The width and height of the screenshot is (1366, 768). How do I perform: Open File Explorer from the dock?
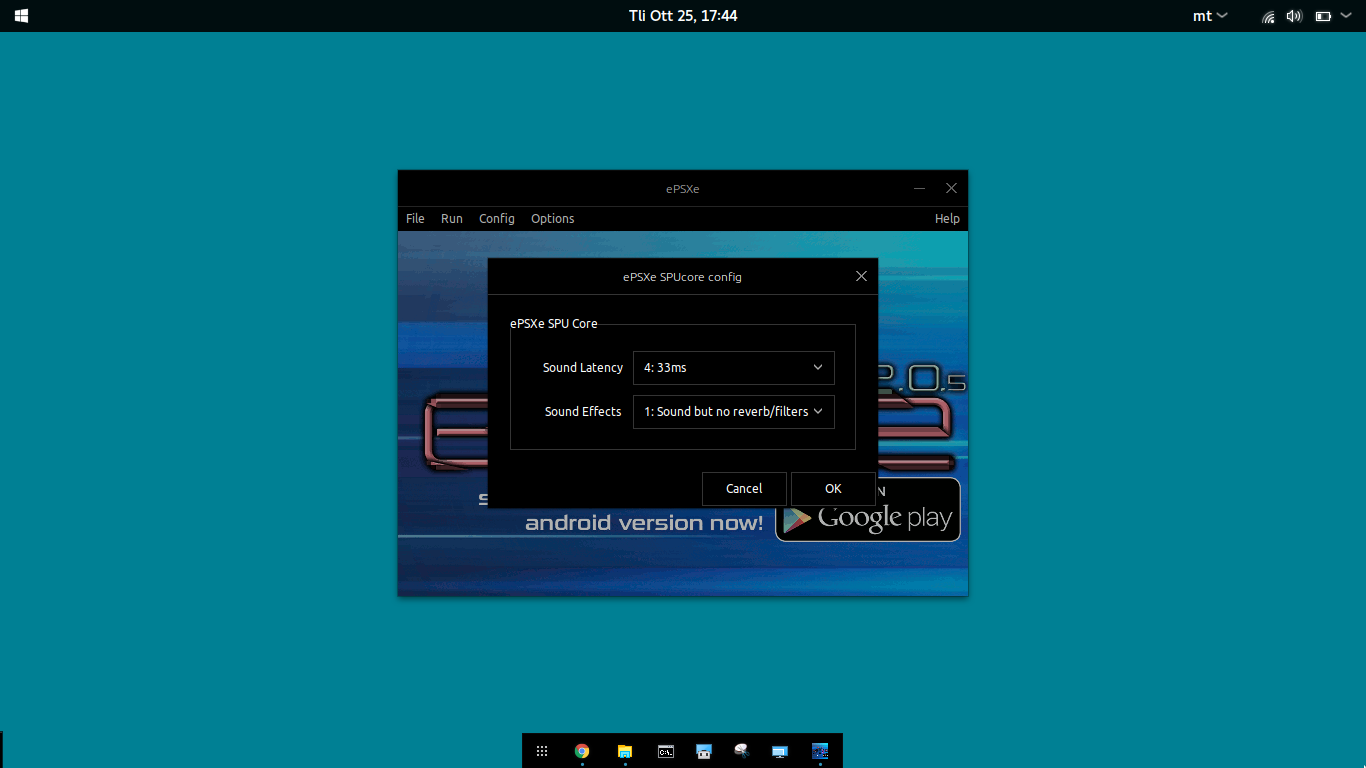coord(625,751)
